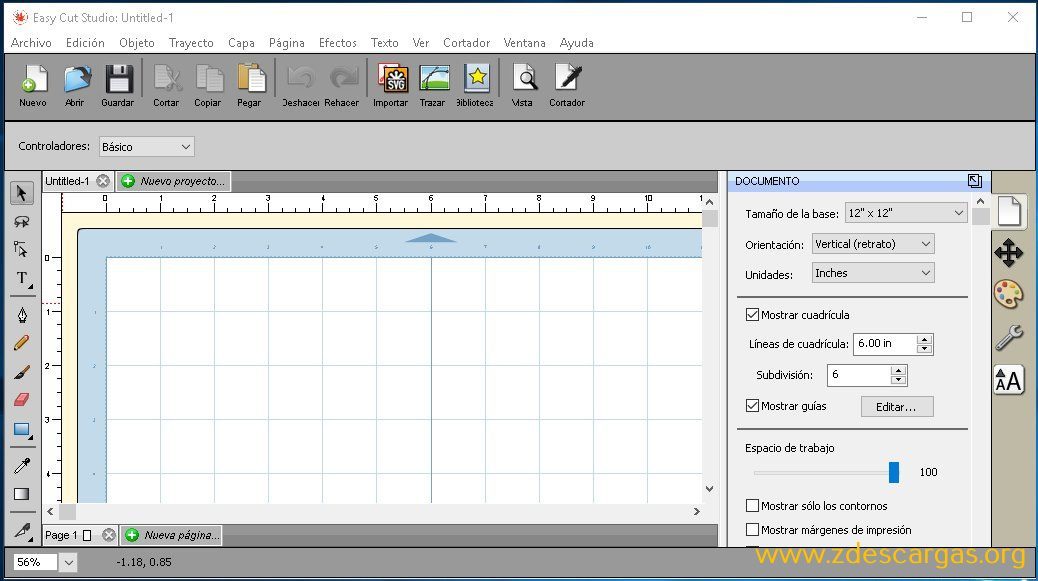
Task: Click canvas horizontal scrollbar right arrow
Action: click(696, 512)
